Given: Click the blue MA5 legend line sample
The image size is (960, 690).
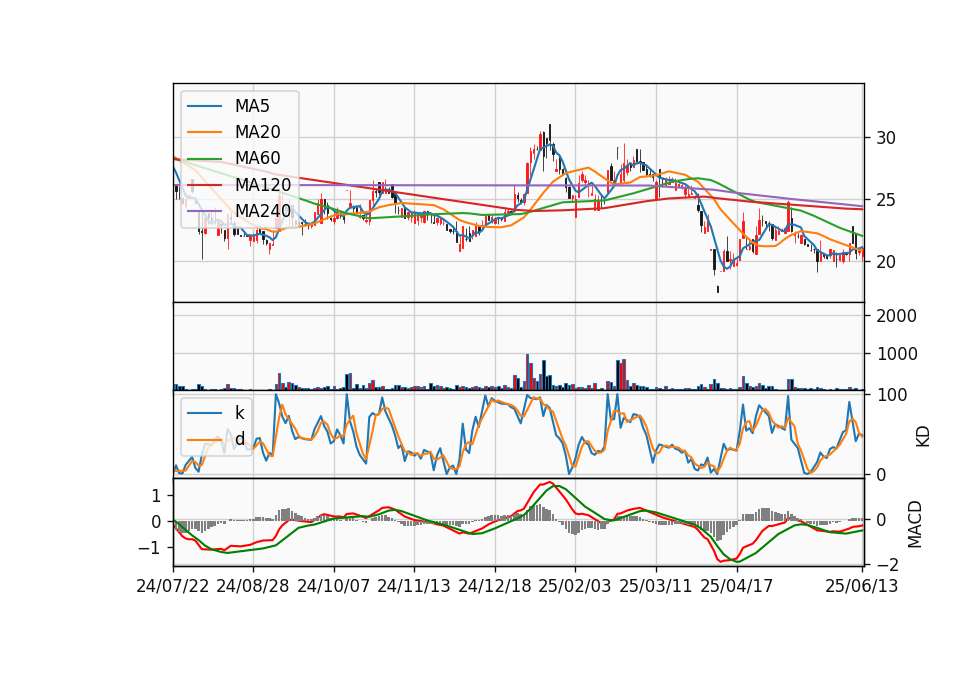Looking at the screenshot, I should pyautogui.click(x=204, y=106).
